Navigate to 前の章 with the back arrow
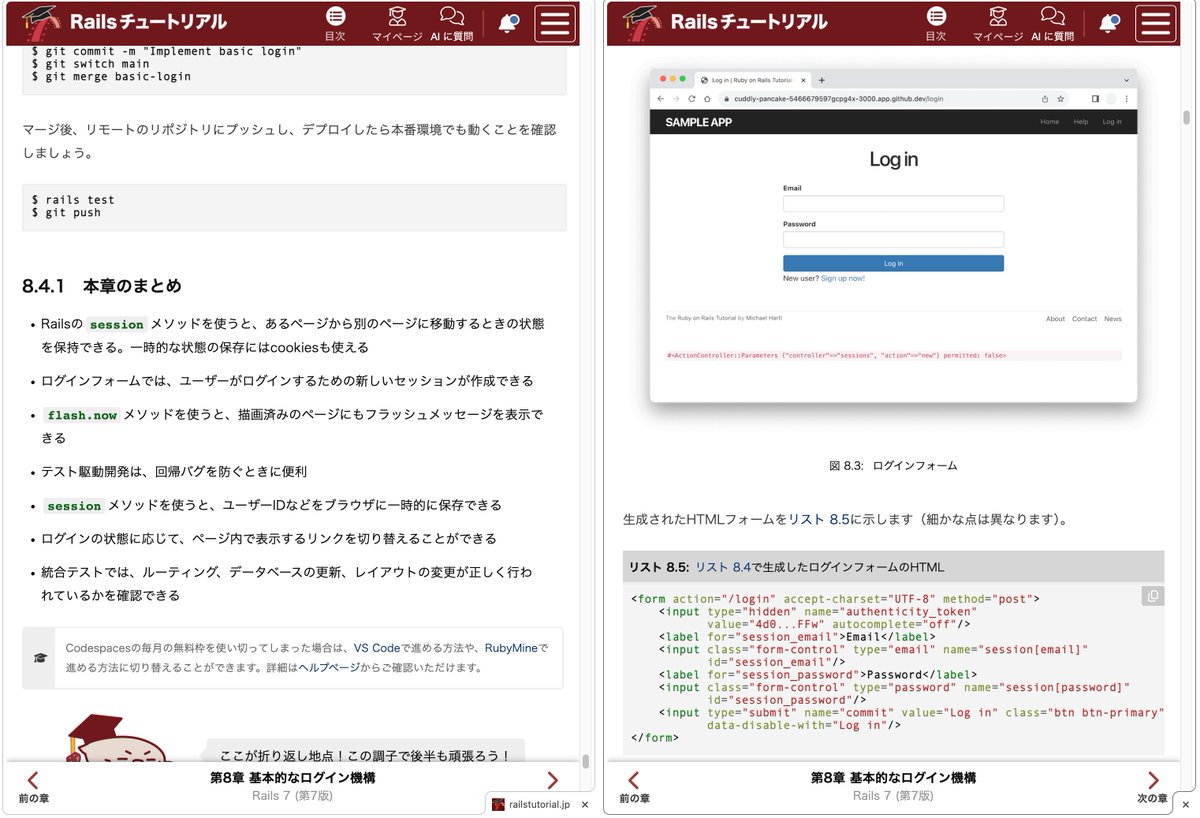This screenshot has width=1200, height=818. click(x=30, y=782)
